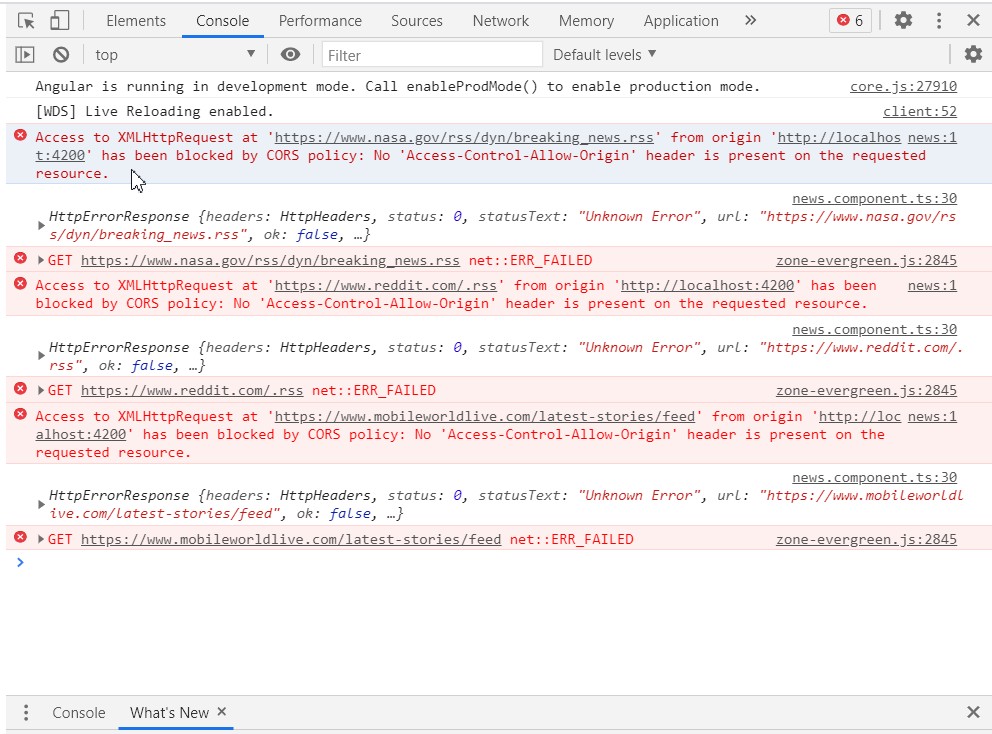This screenshot has width=992, height=734.
Task: Clear console with the ban icon
Action: [x=61, y=55]
